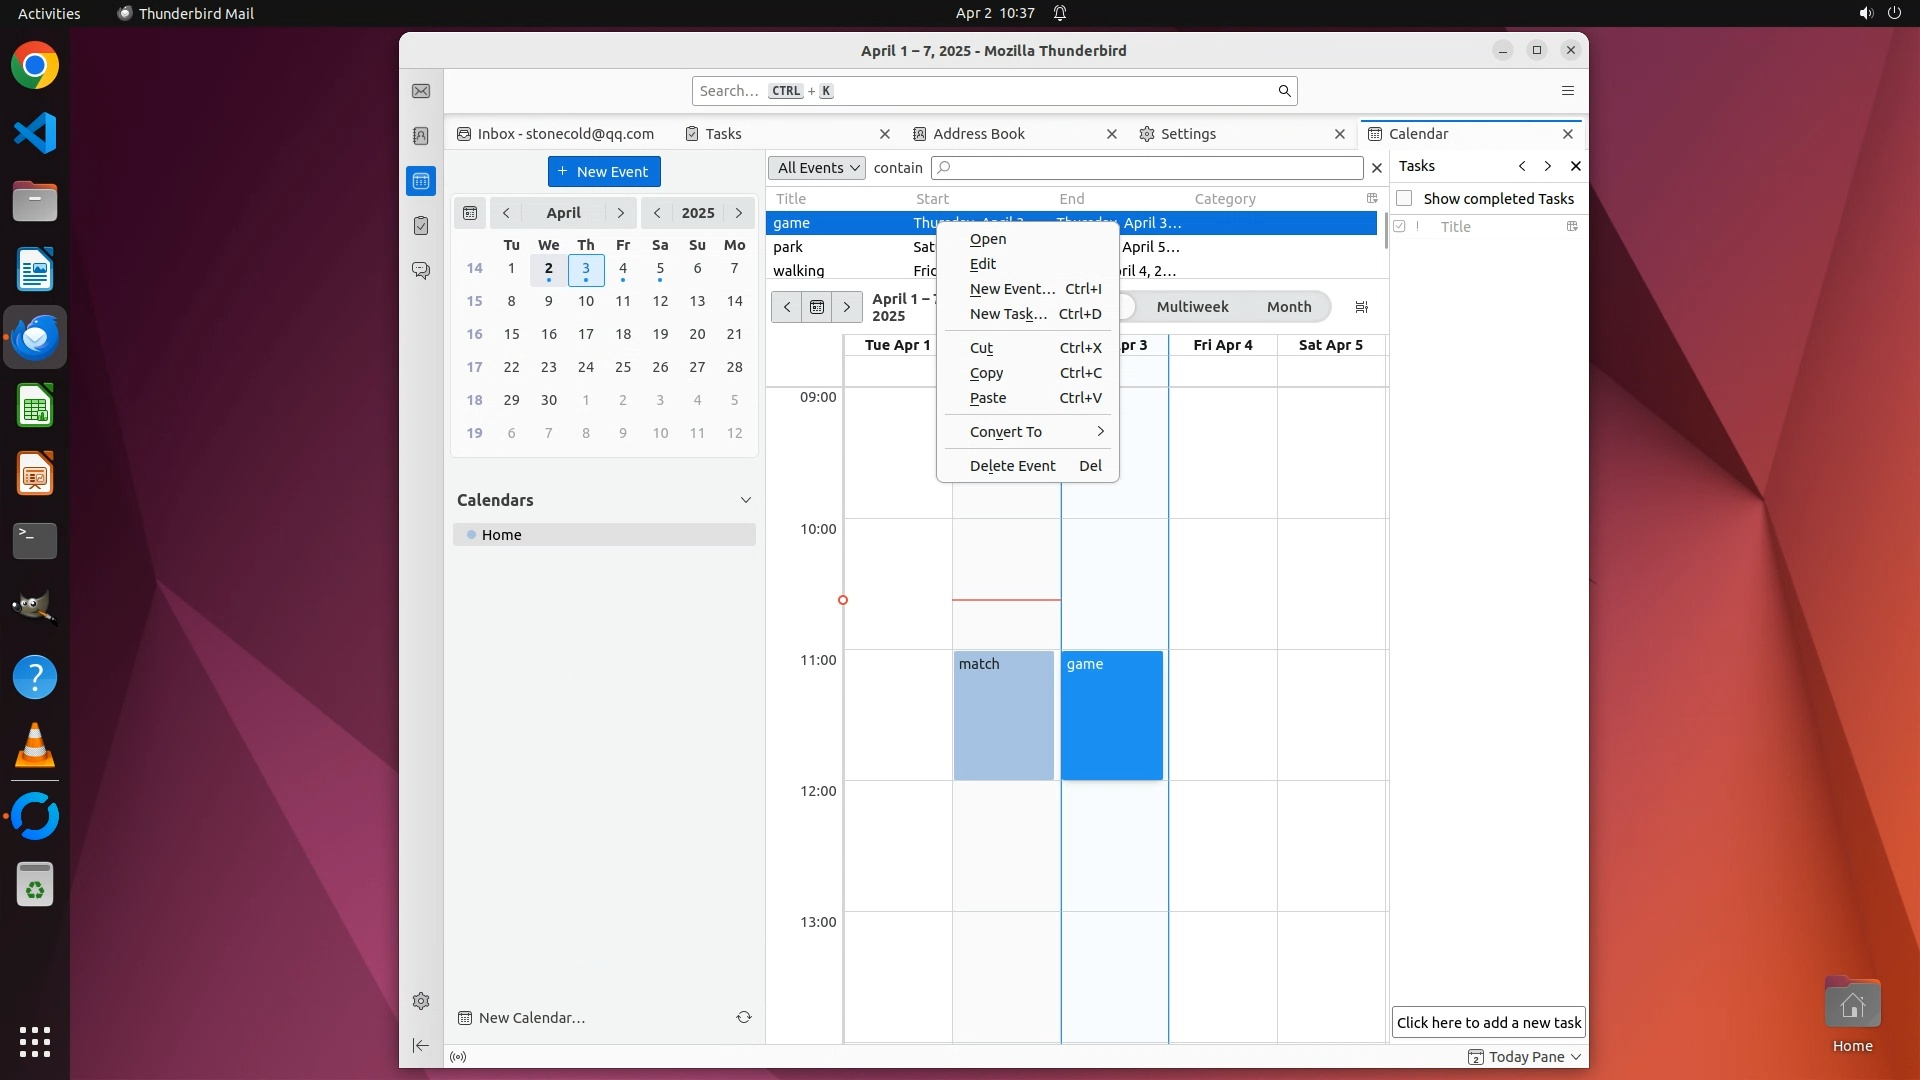Open the Mail space icon in the sidebar
The width and height of the screenshot is (1920, 1080).
421,91
